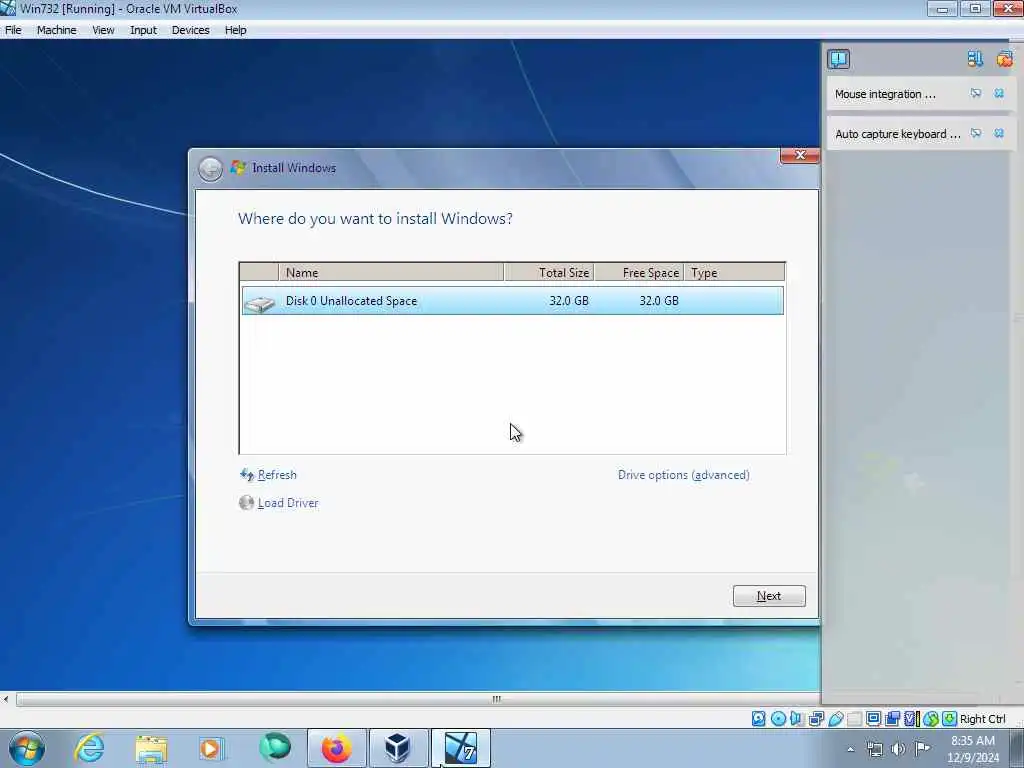The image size is (1024, 768).
Task: Dismiss the Auto capture keyboard notification
Action: pyautogui.click(x=999, y=133)
